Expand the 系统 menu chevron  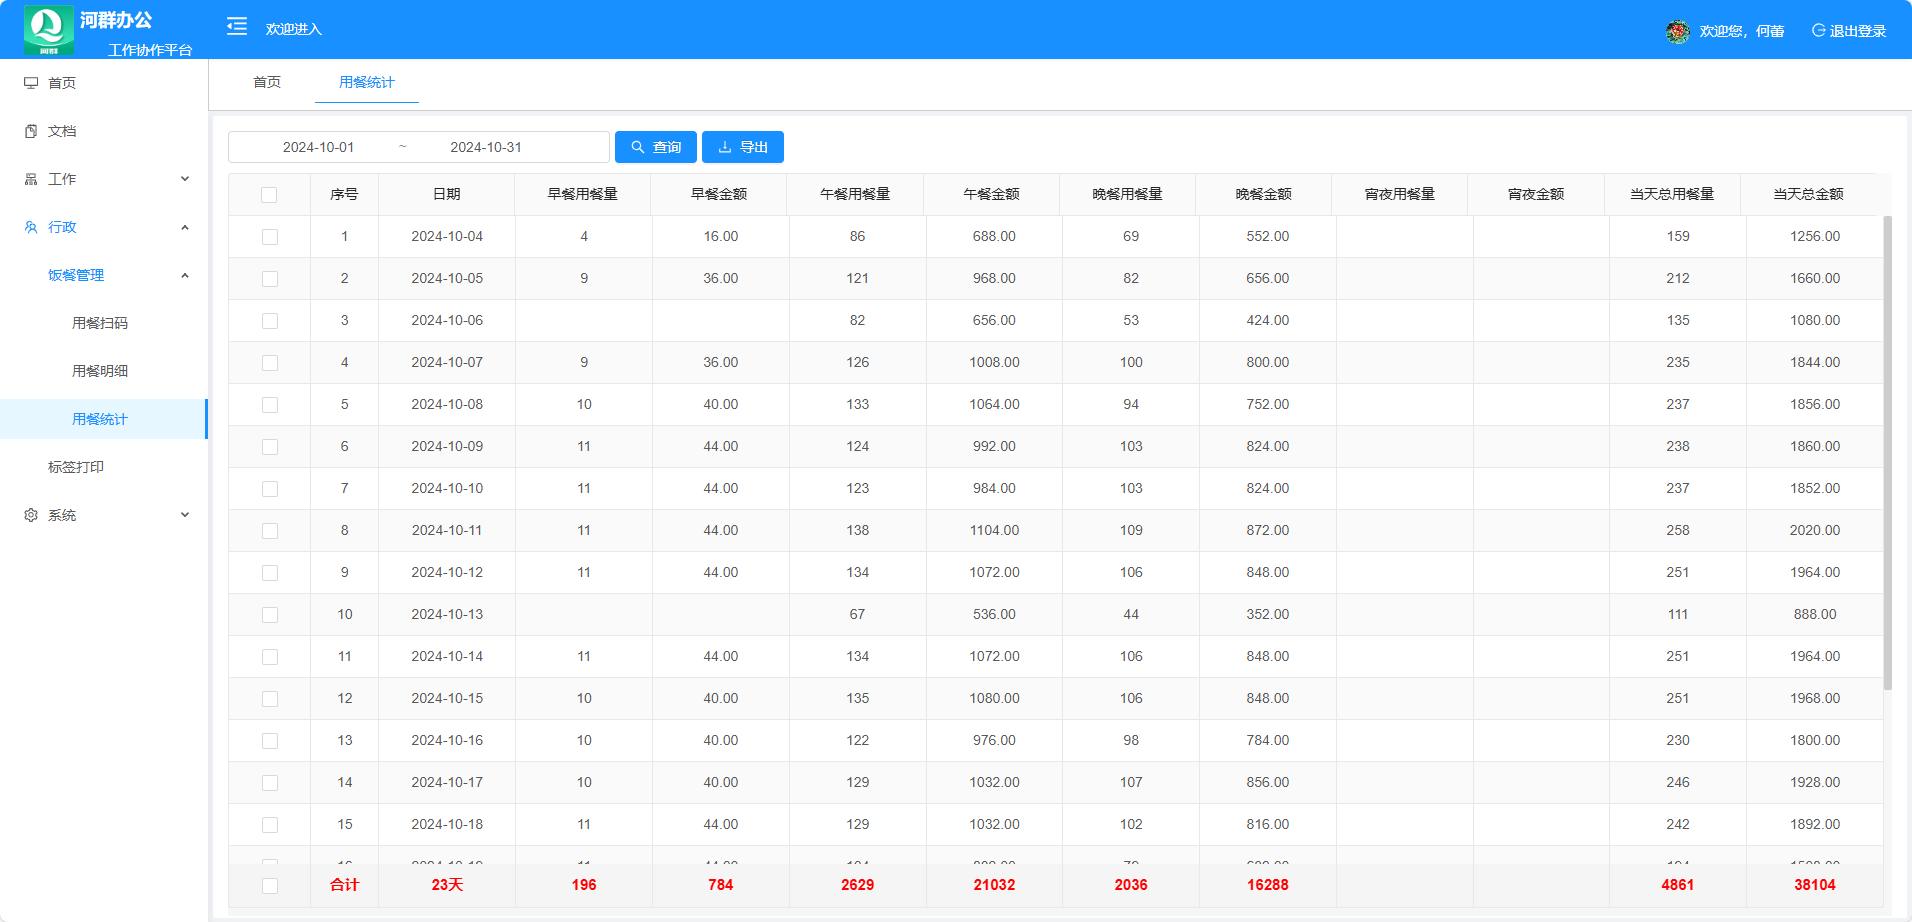tap(185, 515)
